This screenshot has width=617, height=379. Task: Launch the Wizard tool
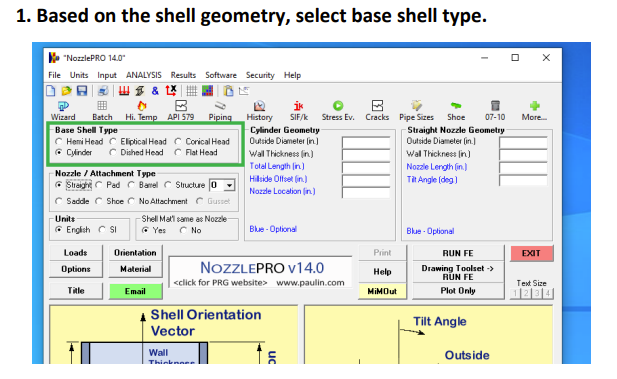(63, 111)
